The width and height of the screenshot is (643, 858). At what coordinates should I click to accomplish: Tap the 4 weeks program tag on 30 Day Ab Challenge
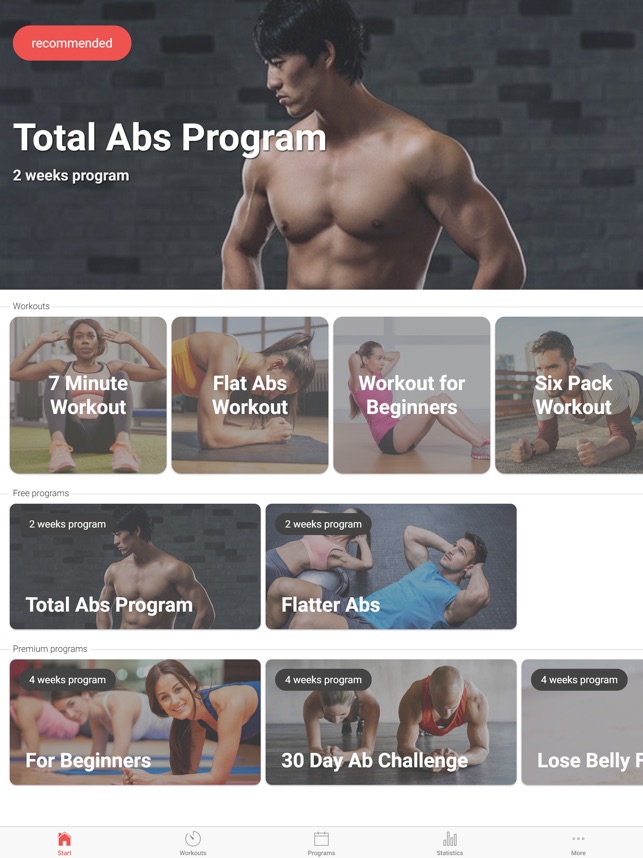pyautogui.click(x=323, y=680)
